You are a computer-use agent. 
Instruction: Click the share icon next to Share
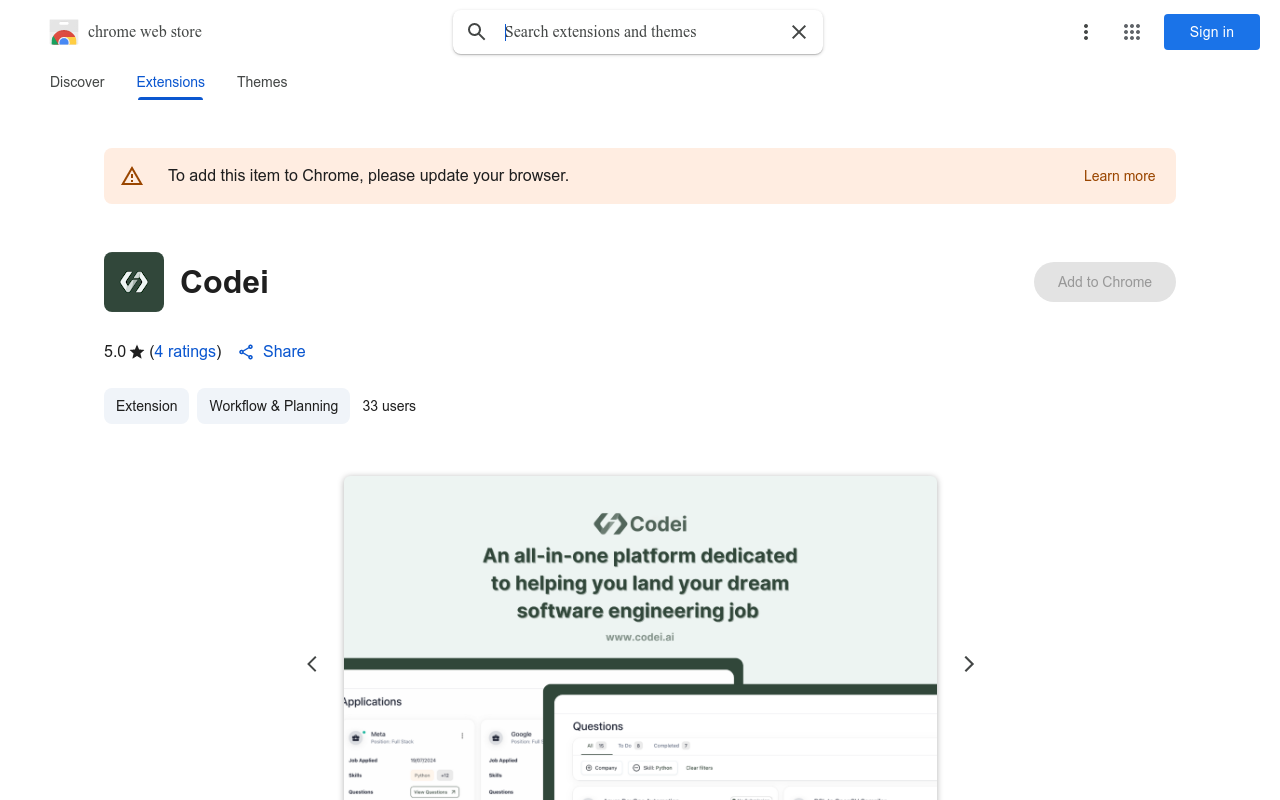pyautogui.click(x=246, y=352)
